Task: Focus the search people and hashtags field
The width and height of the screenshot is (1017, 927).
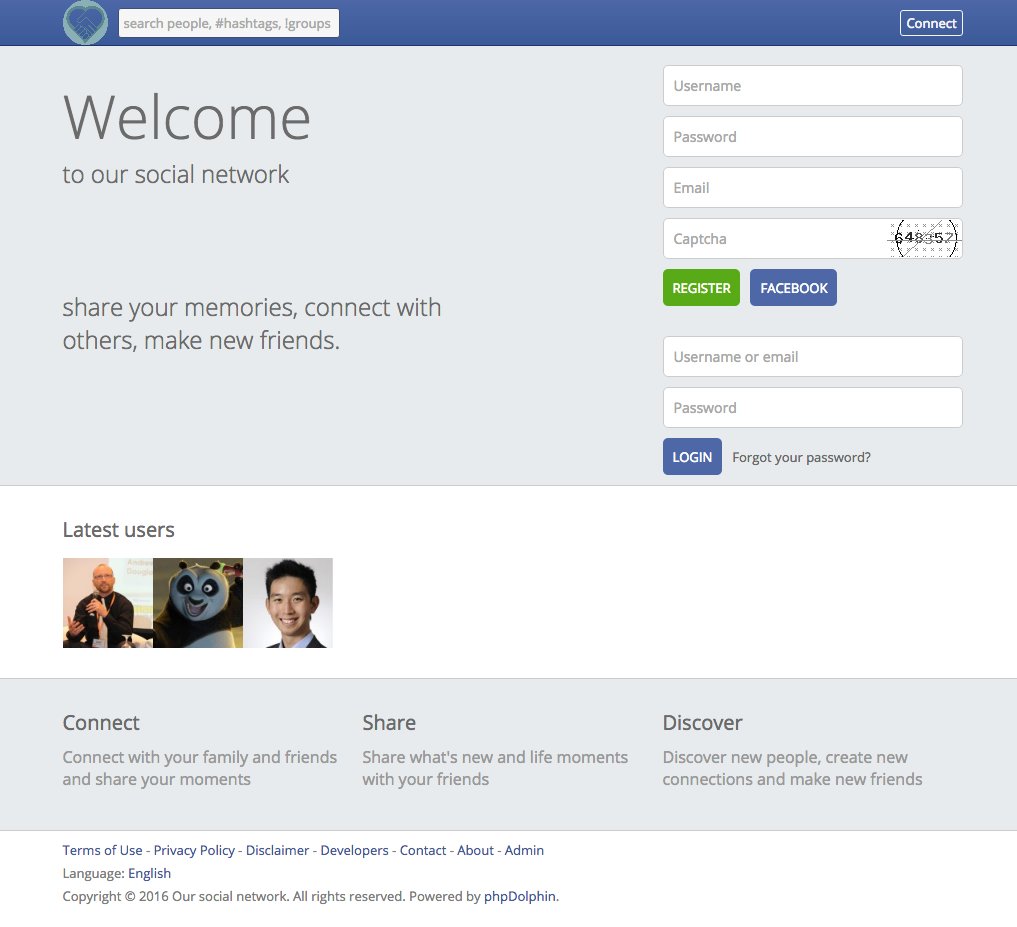Action: pyautogui.click(x=228, y=23)
